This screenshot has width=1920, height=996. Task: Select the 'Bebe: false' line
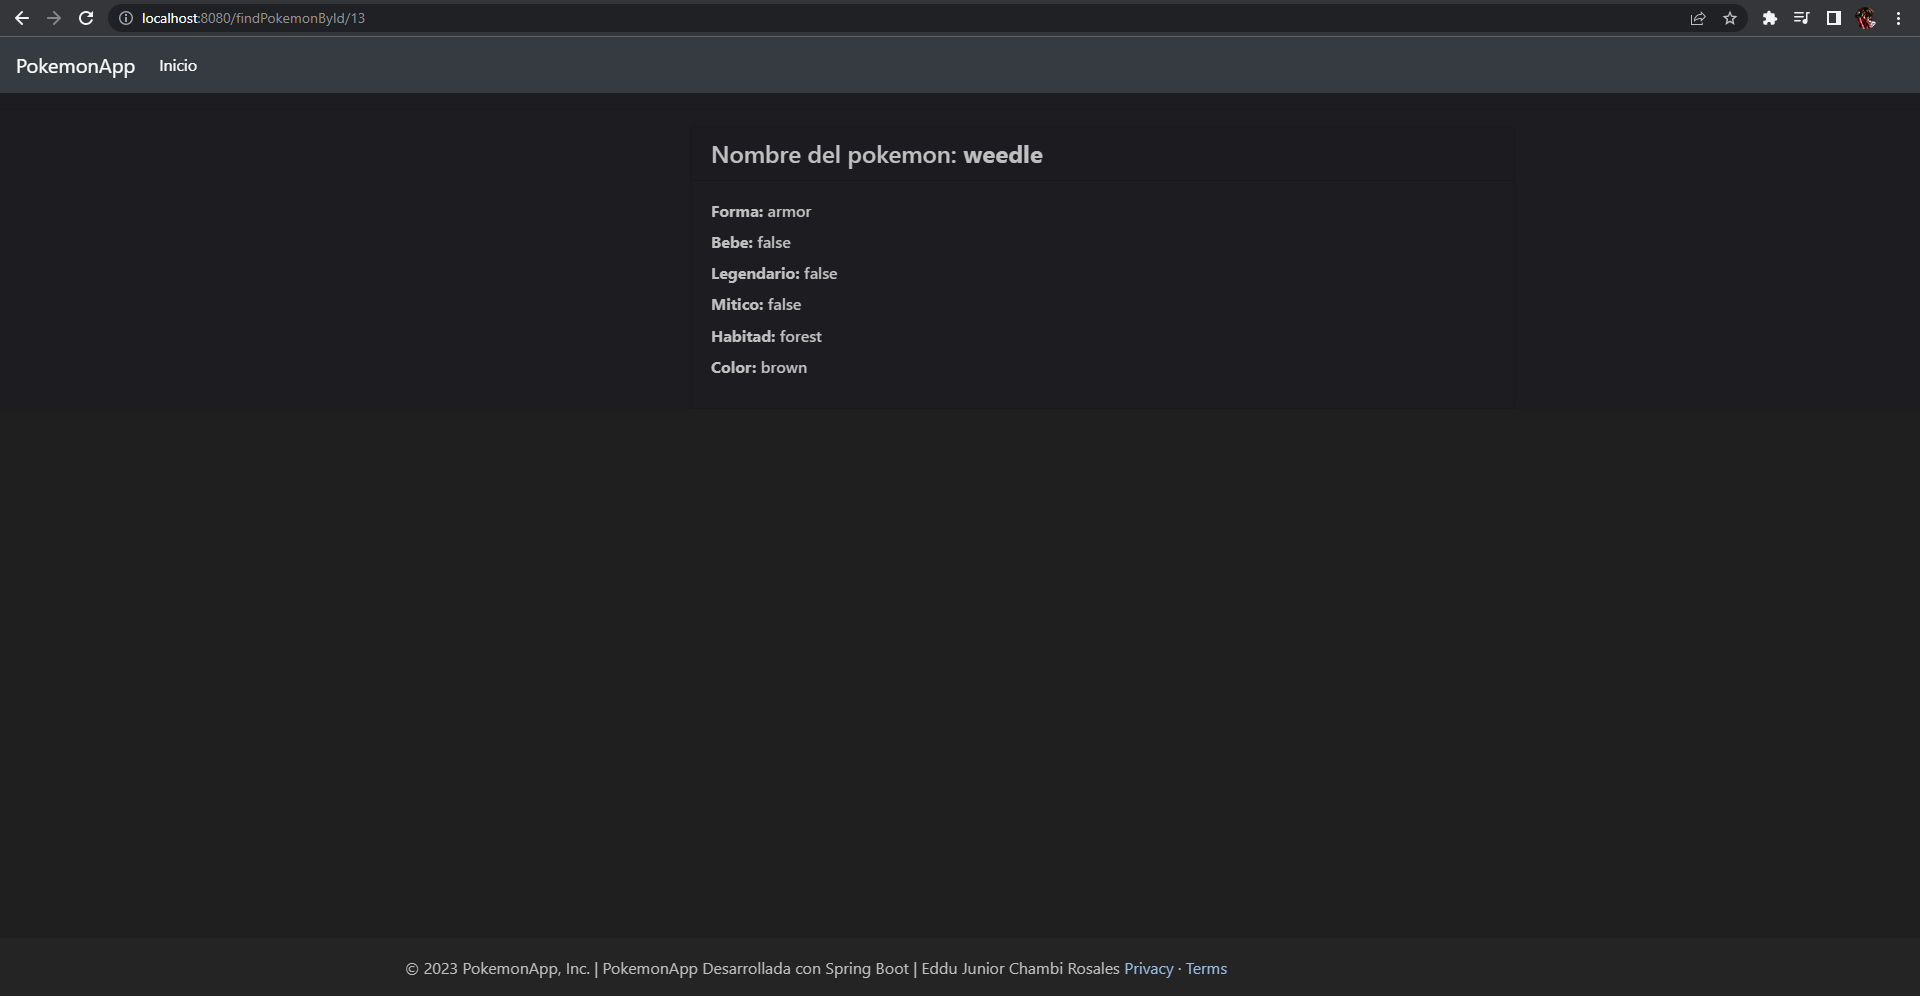pos(751,243)
